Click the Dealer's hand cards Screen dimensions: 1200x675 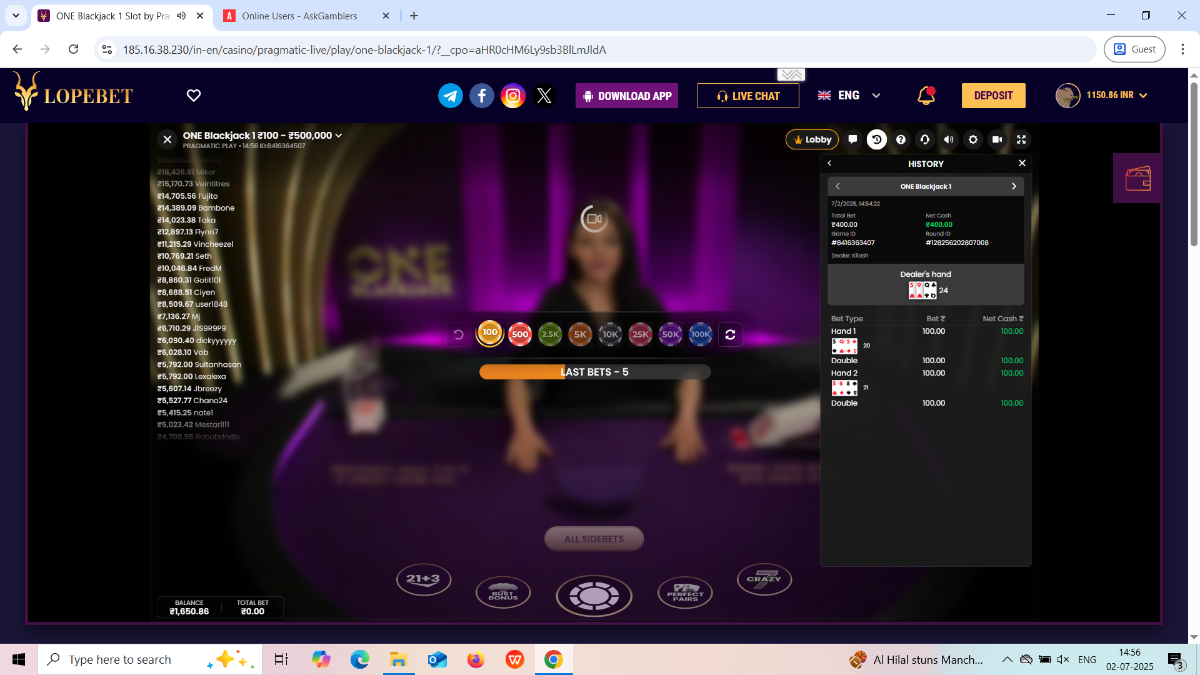tap(922, 290)
